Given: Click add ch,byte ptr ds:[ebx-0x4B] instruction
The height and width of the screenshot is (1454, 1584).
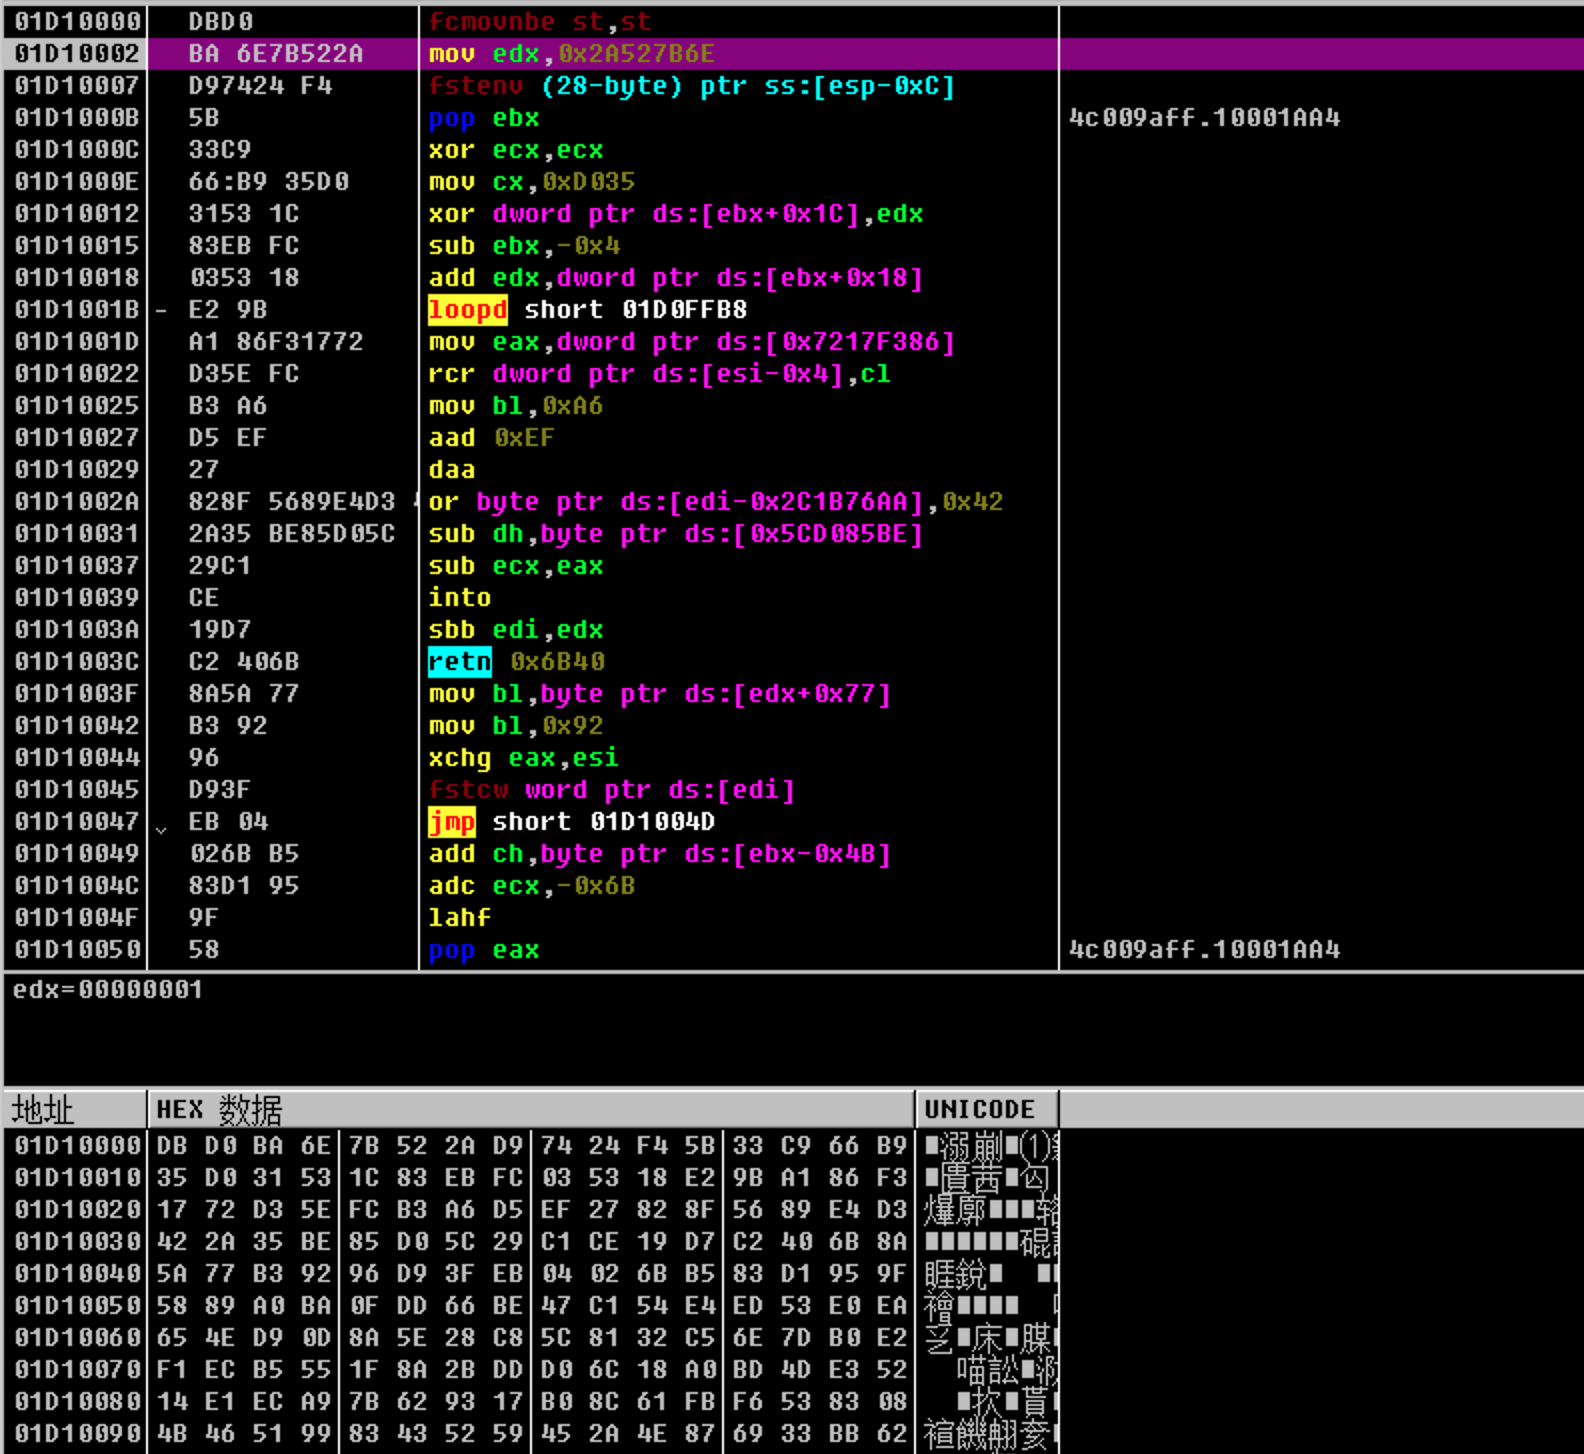Looking at the screenshot, I should (x=659, y=854).
